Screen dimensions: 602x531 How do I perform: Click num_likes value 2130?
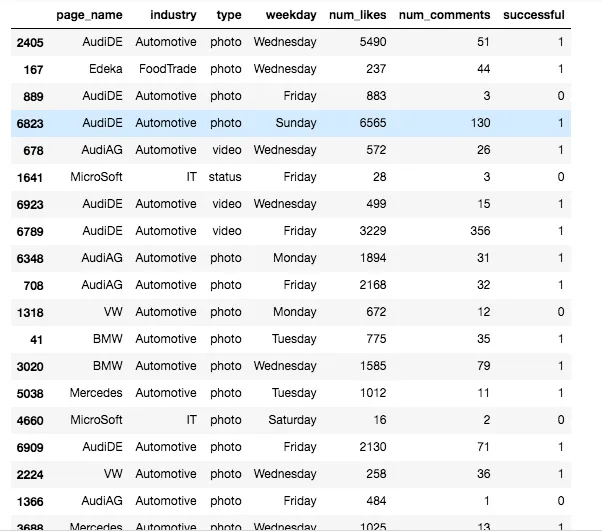[x=373, y=447]
